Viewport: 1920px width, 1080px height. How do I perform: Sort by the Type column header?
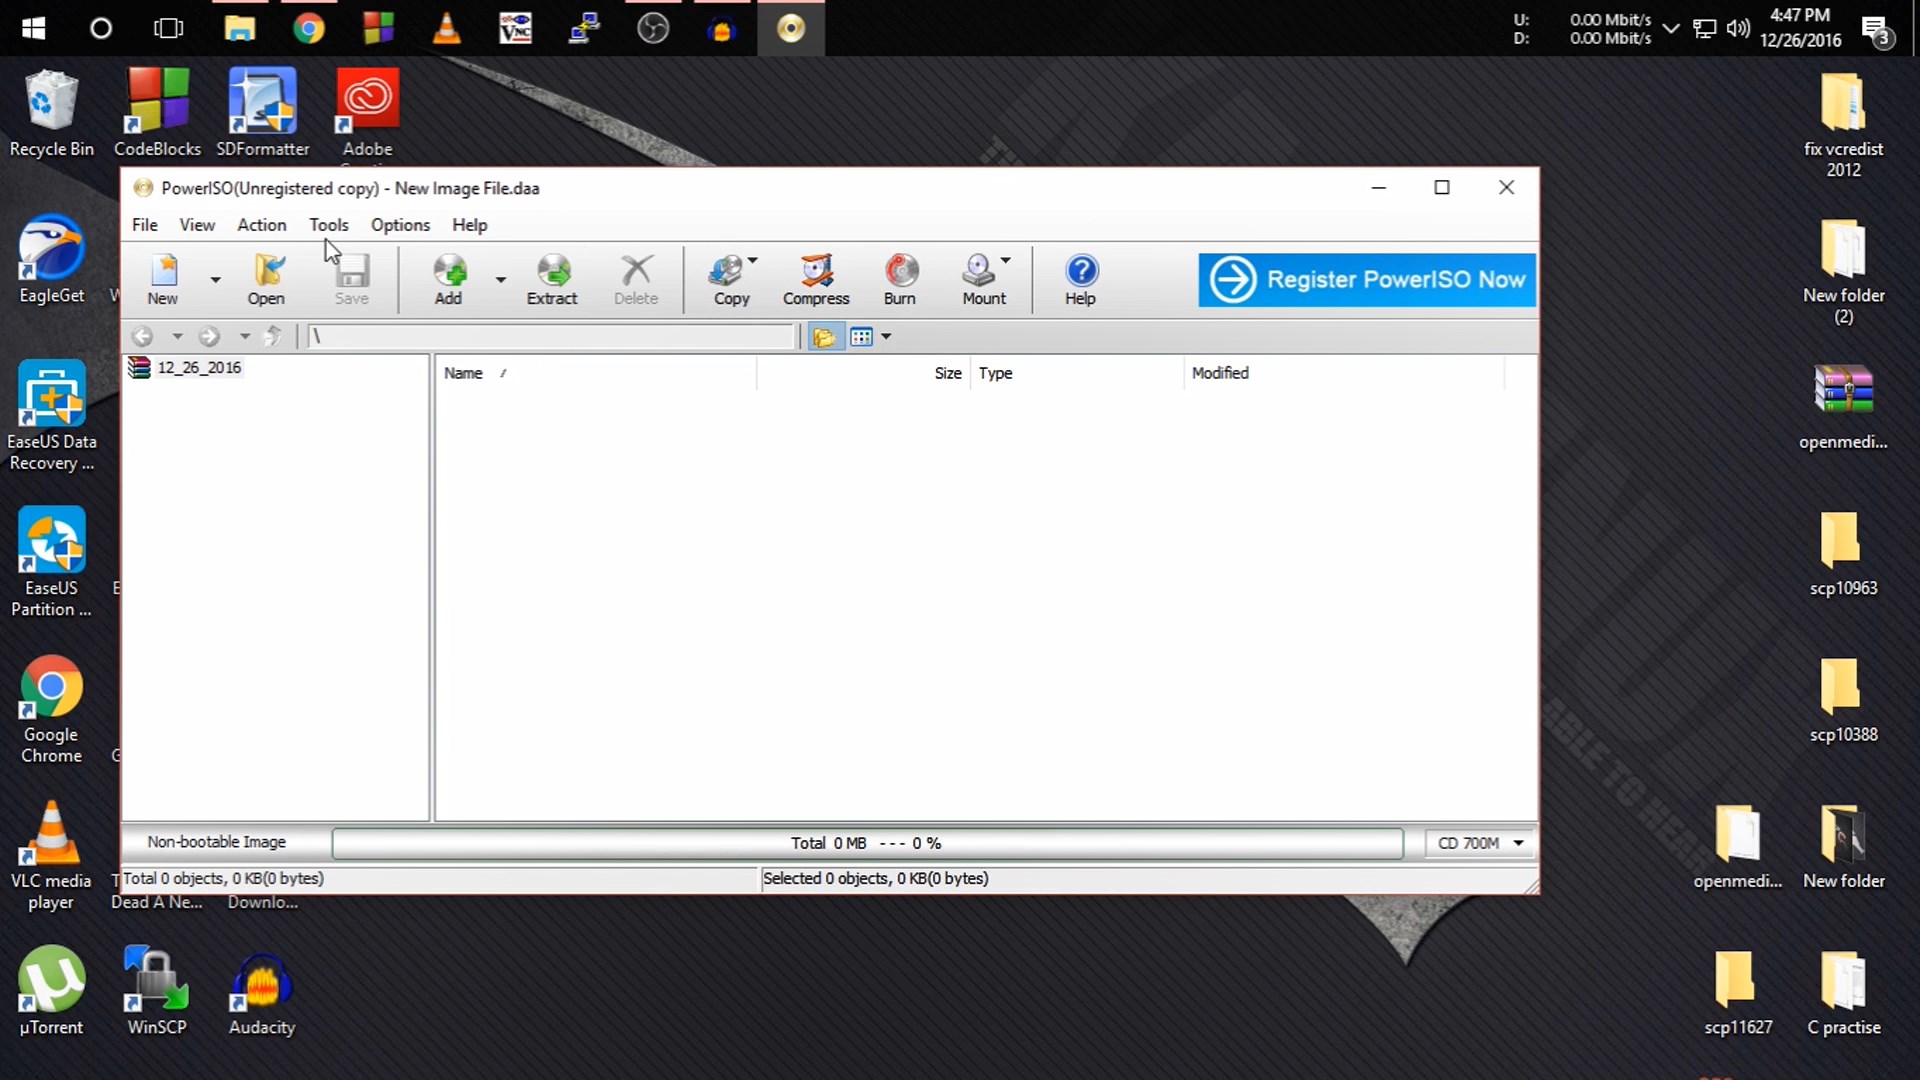(x=1077, y=373)
